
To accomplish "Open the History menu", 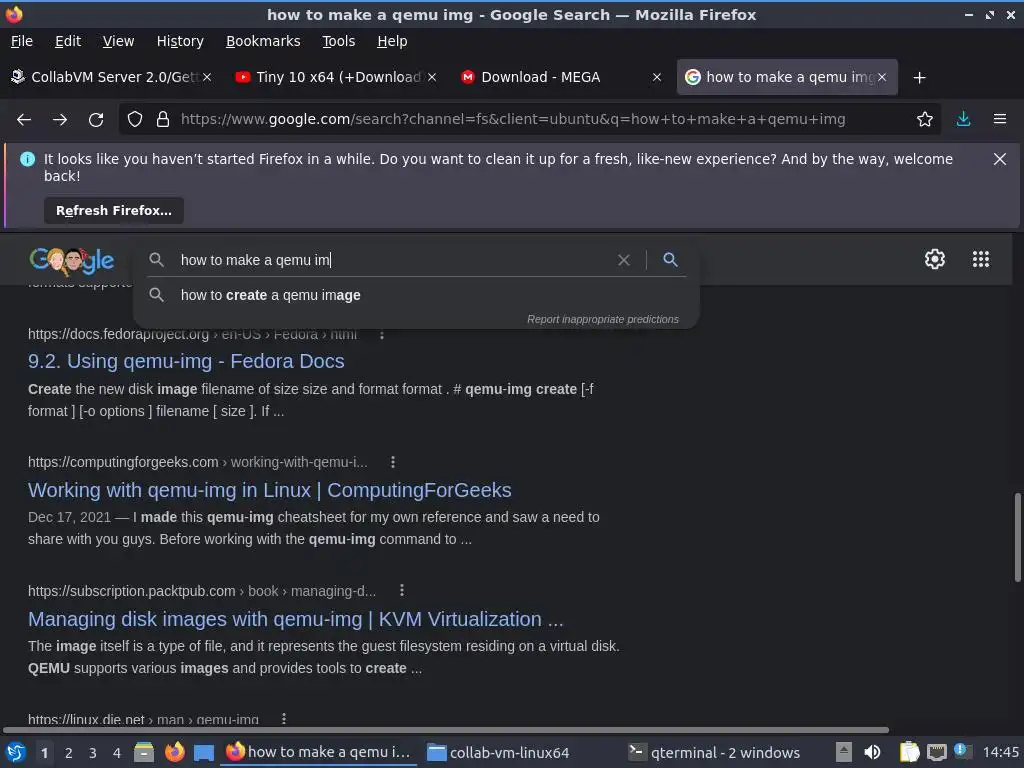I will tap(180, 41).
